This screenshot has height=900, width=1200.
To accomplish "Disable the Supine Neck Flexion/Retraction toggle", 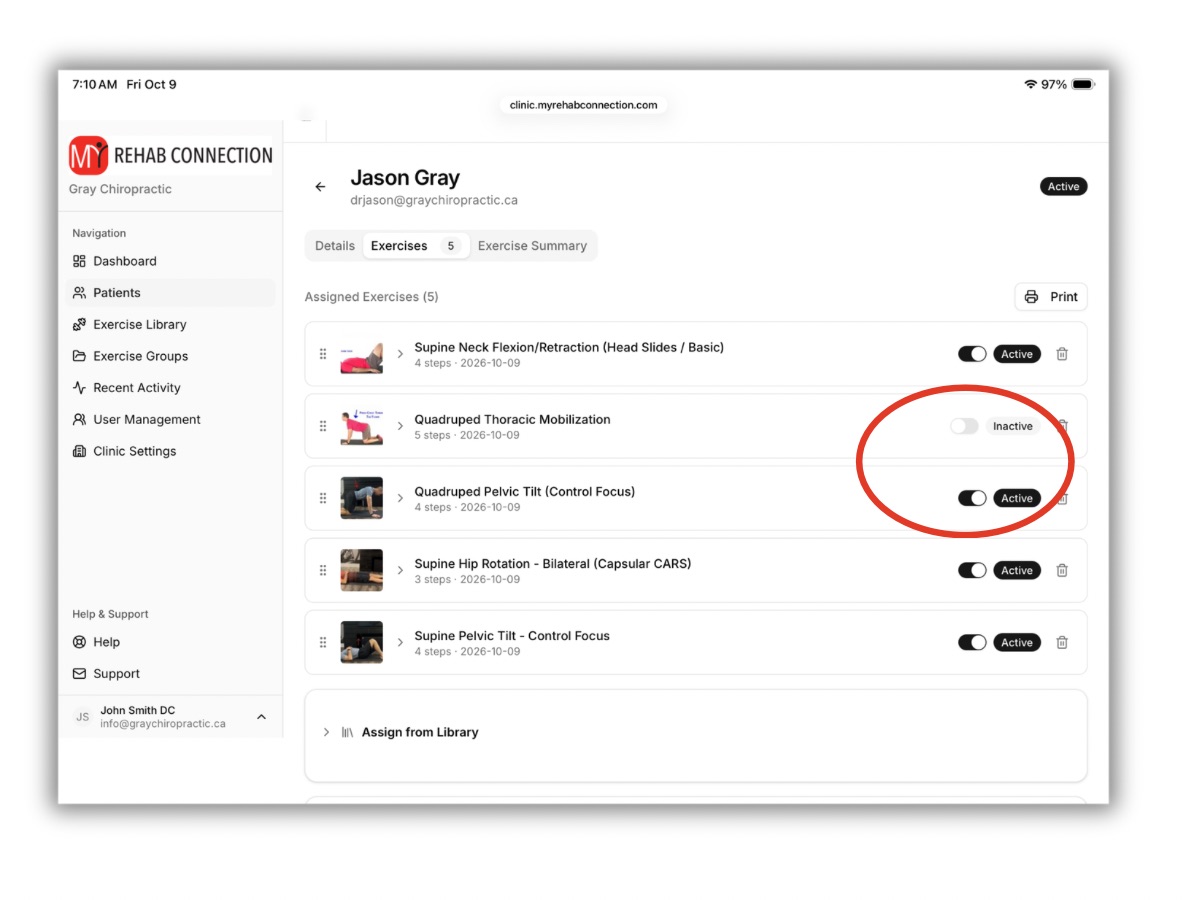I will (x=972, y=354).
